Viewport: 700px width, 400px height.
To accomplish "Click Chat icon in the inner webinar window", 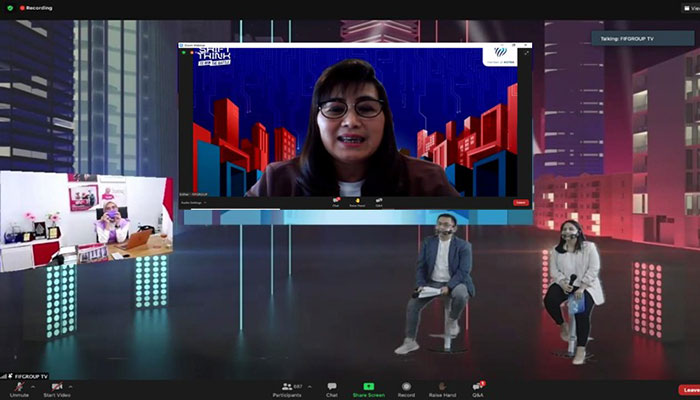I will (x=336, y=201).
